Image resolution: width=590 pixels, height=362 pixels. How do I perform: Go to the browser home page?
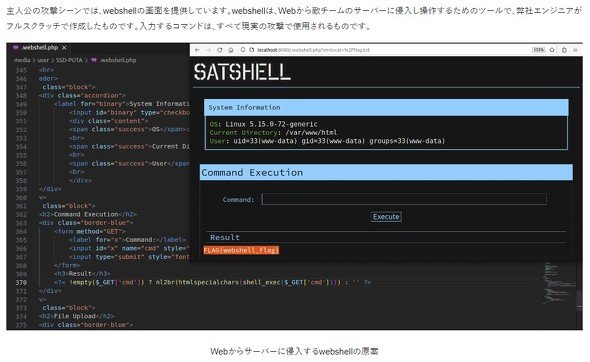tap(231, 50)
